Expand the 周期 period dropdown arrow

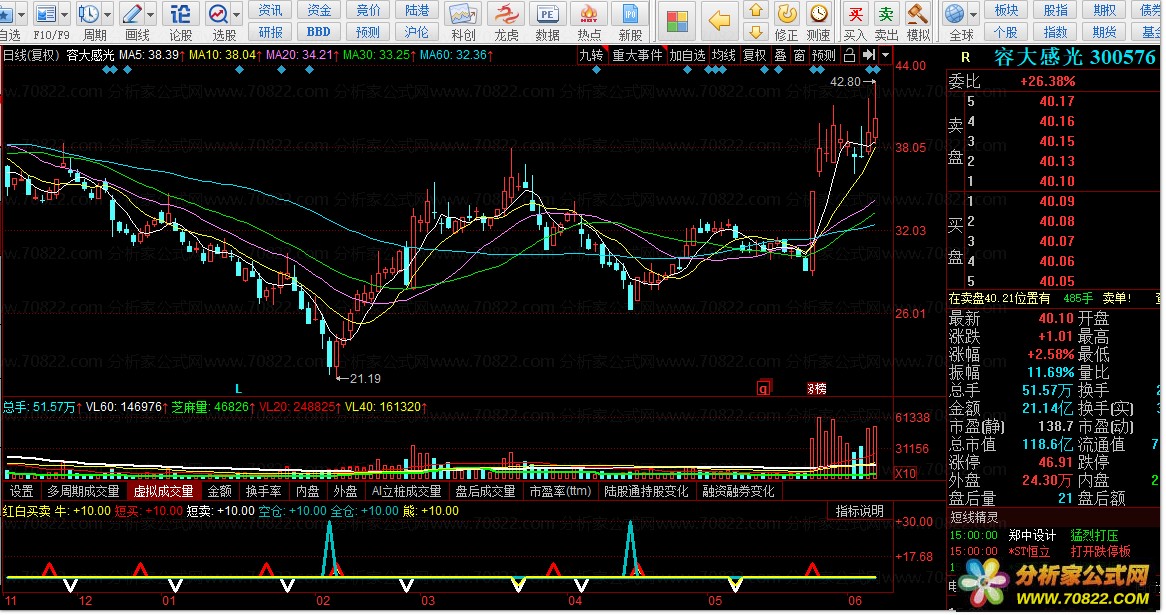click(108, 14)
